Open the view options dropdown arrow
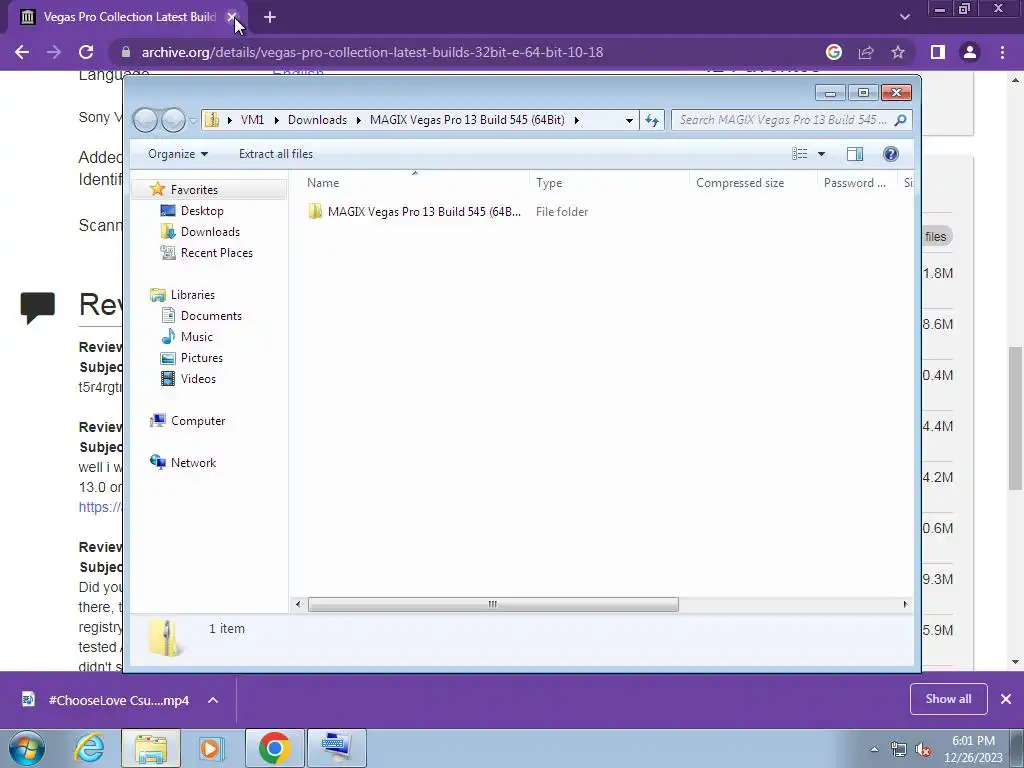 (x=822, y=154)
